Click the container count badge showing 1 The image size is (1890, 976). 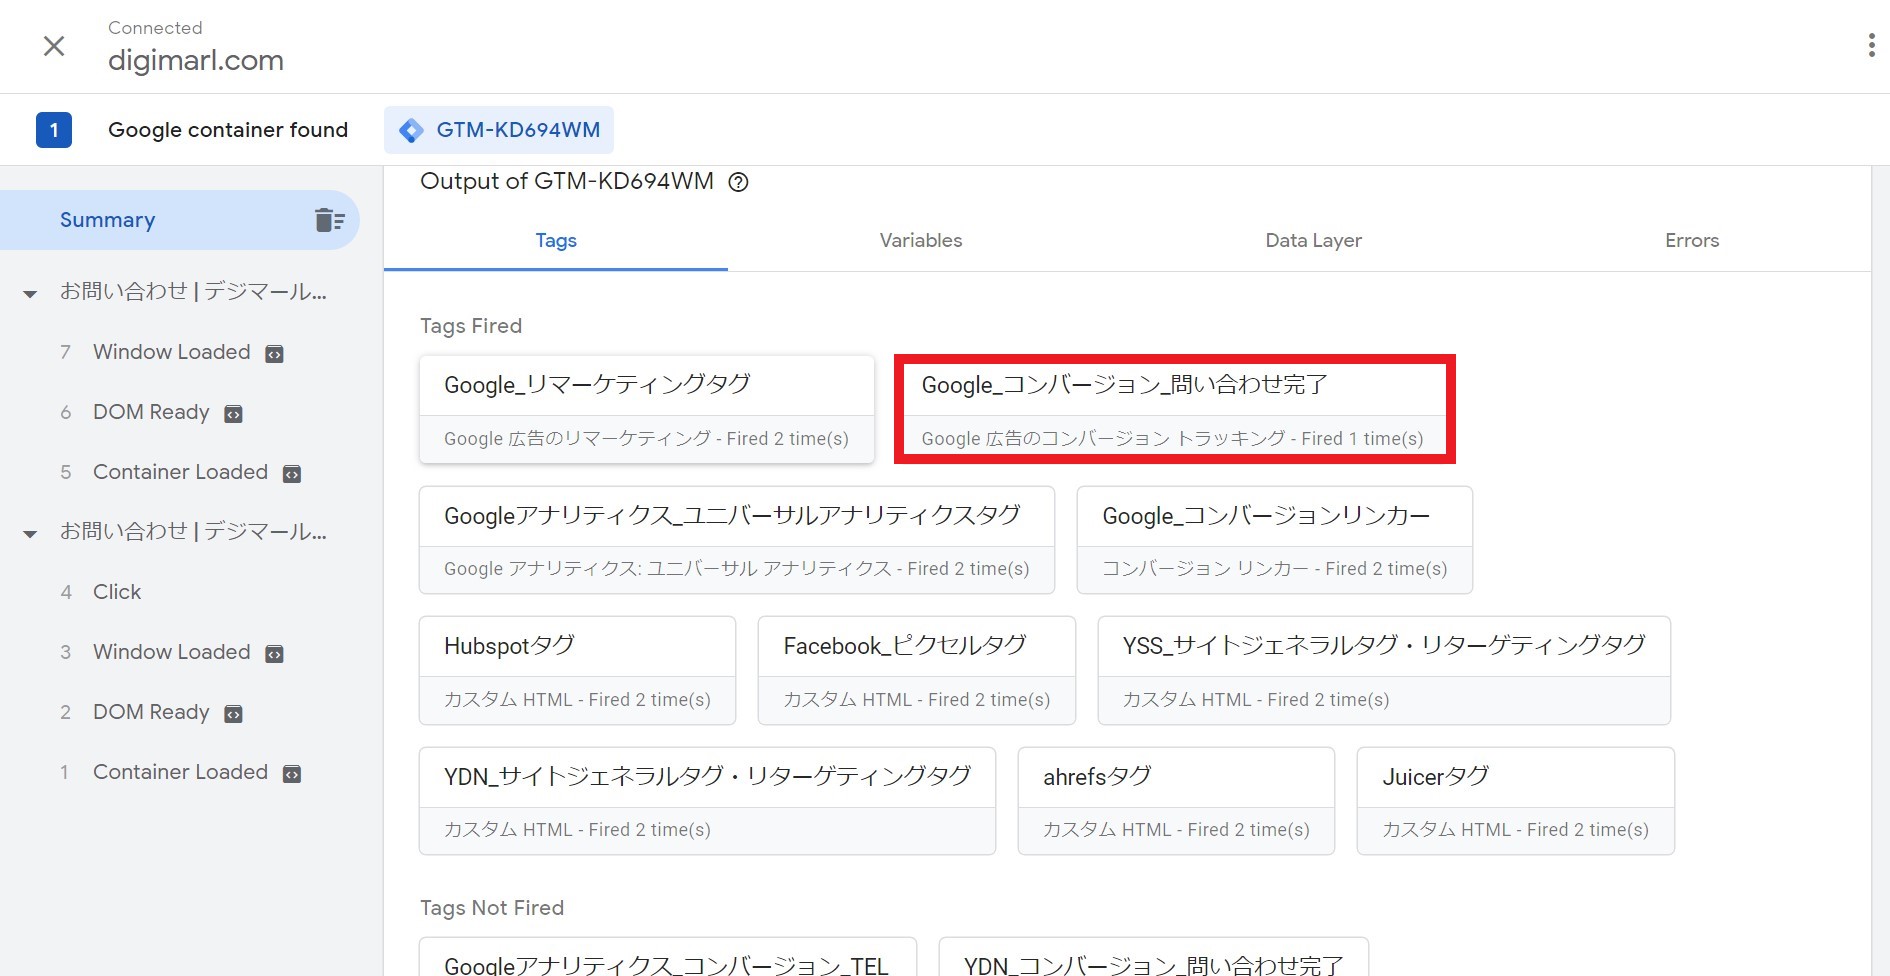54,130
